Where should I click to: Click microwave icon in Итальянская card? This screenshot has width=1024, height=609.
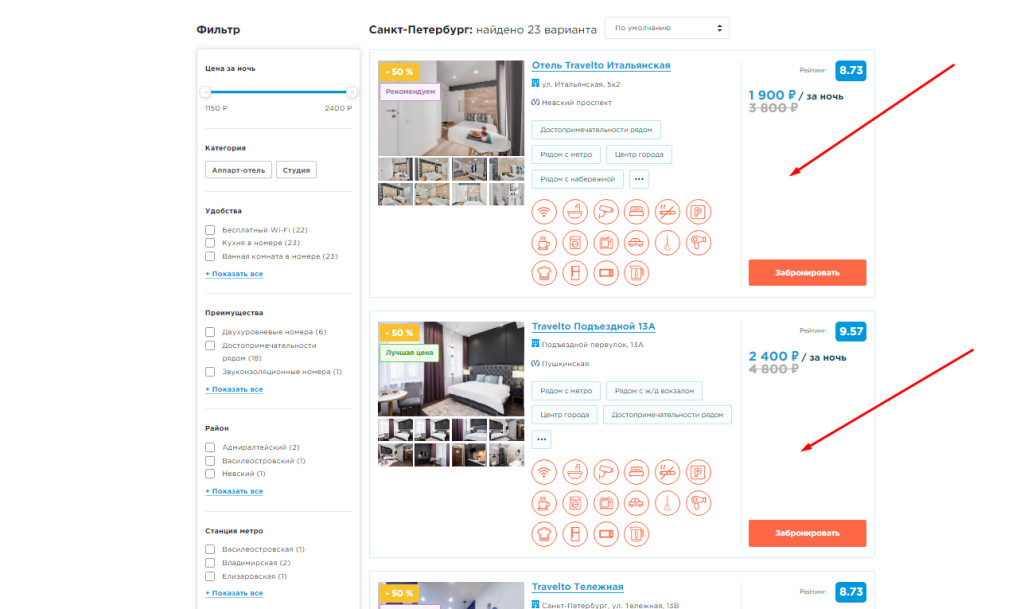pos(605,273)
